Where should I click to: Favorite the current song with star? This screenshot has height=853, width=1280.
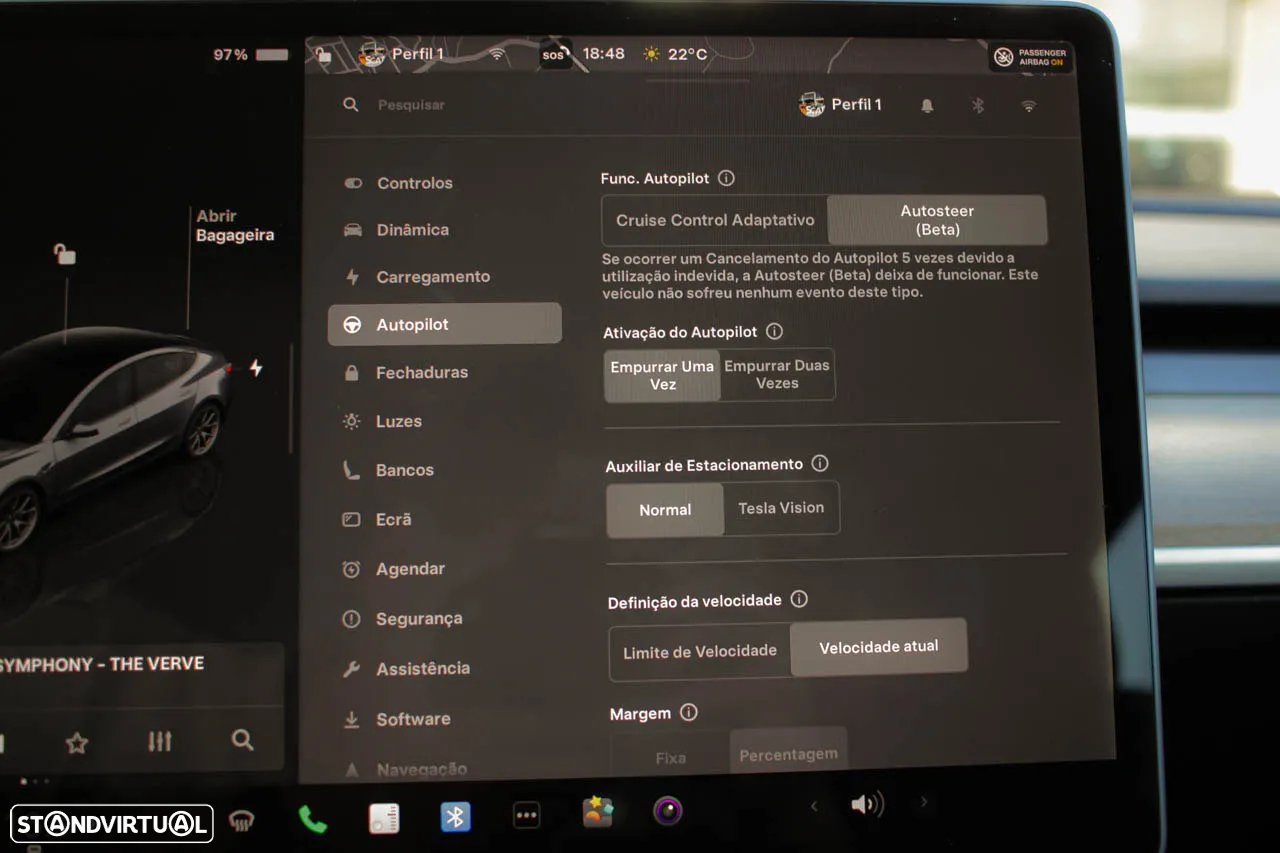pos(76,743)
